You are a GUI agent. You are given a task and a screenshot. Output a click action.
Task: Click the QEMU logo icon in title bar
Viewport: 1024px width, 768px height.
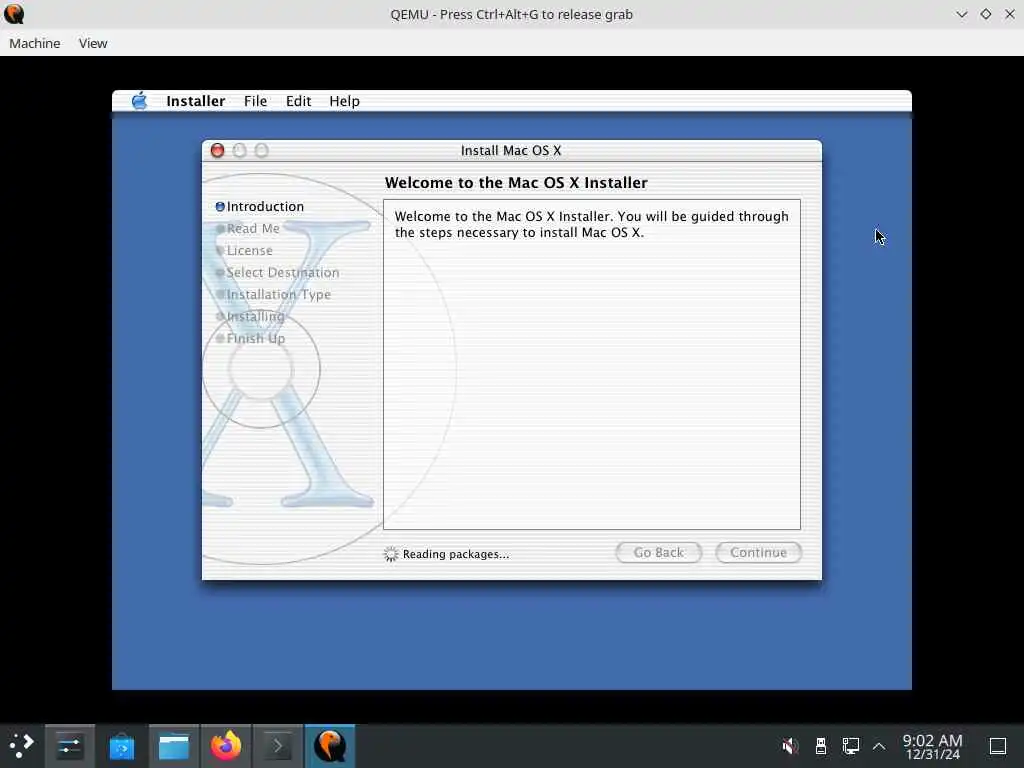point(14,14)
